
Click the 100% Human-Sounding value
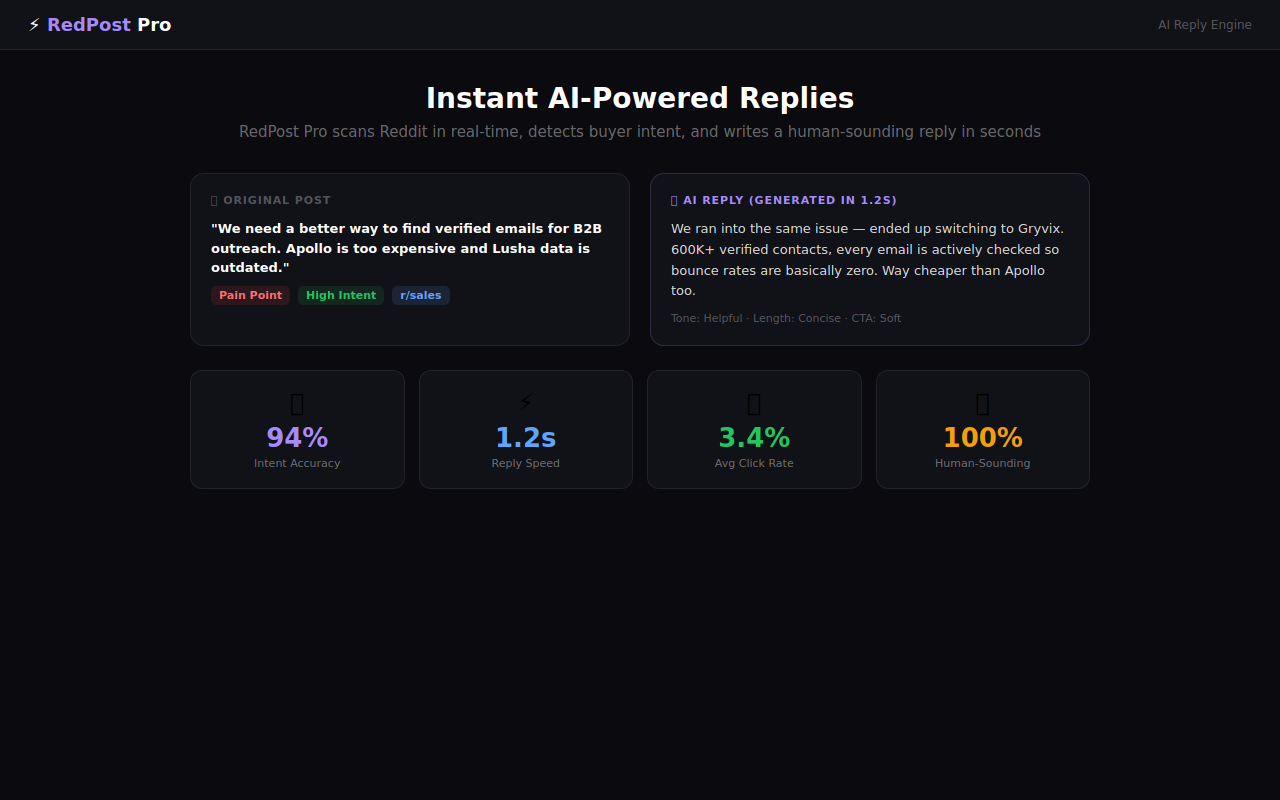pos(983,438)
